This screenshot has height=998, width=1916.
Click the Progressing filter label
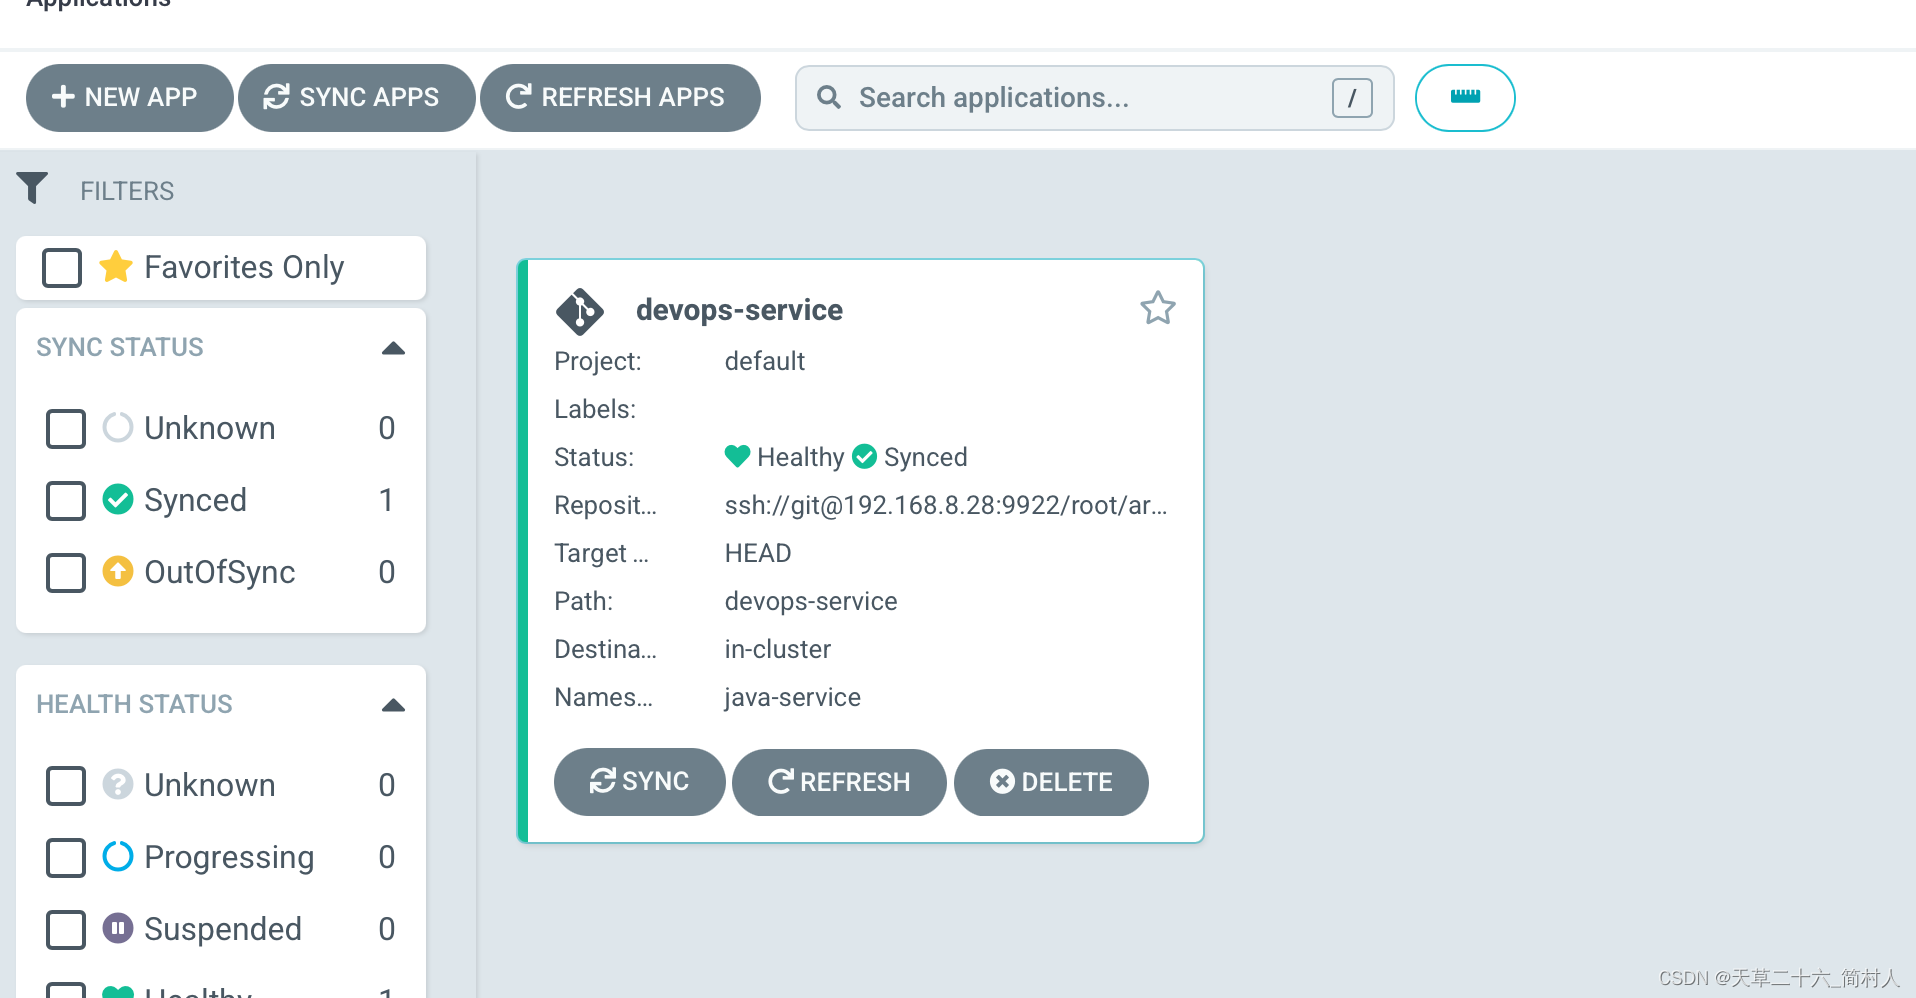click(x=229, y=857)
